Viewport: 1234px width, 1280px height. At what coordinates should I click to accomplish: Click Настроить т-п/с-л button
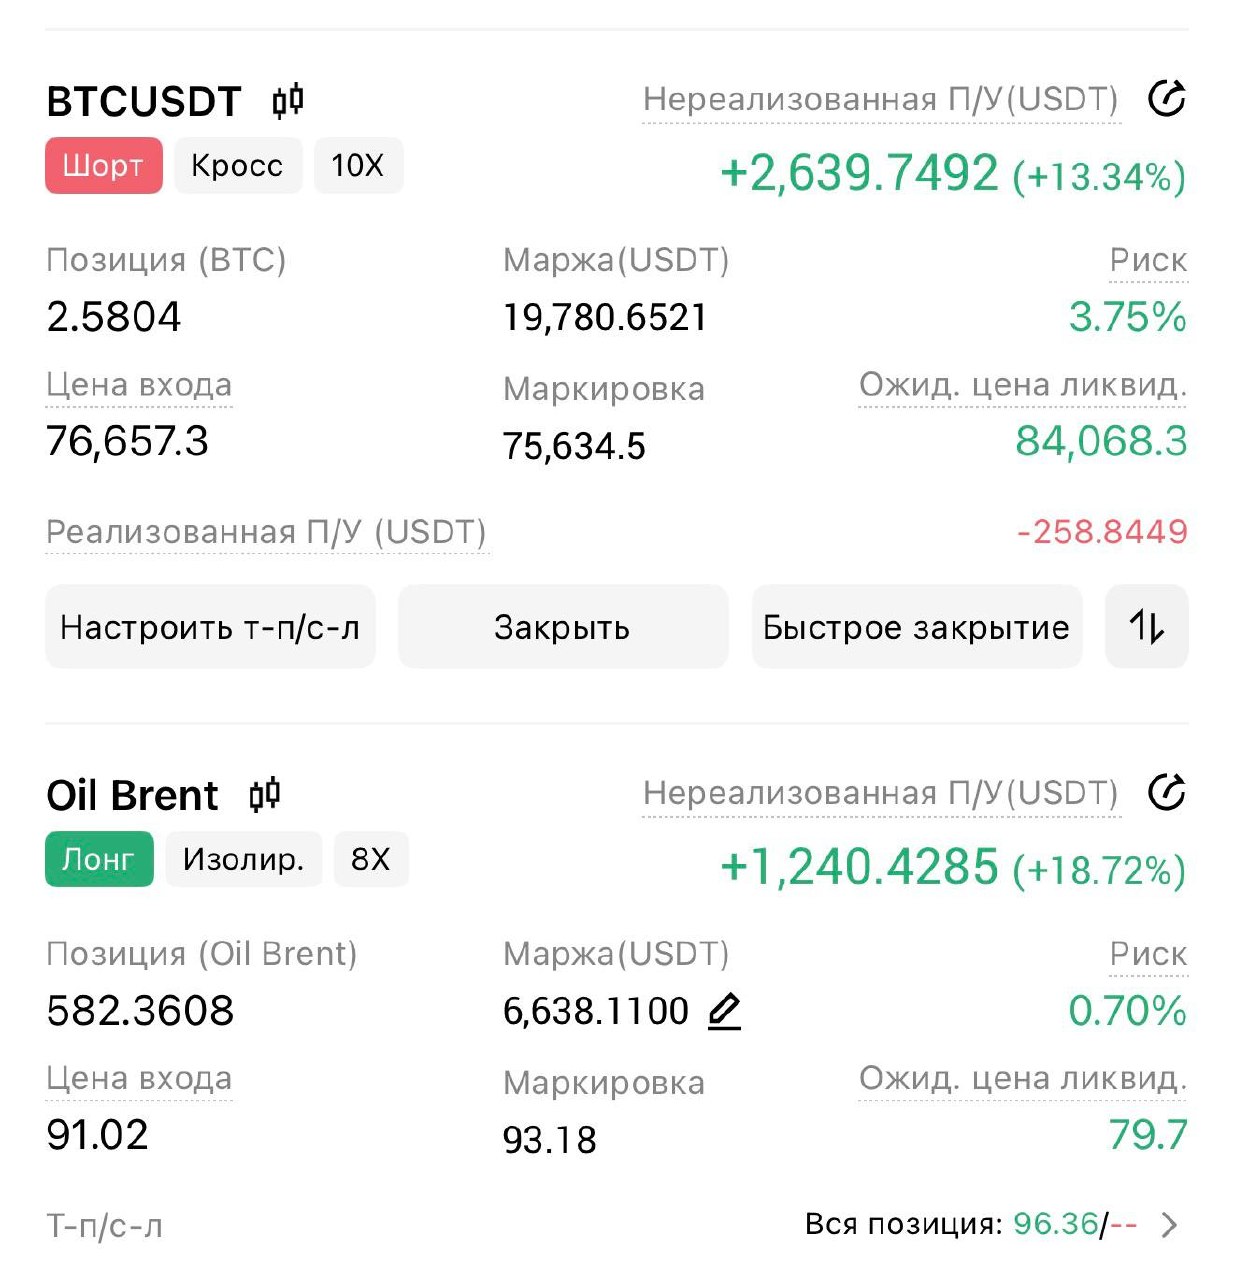tap(210, 627)
